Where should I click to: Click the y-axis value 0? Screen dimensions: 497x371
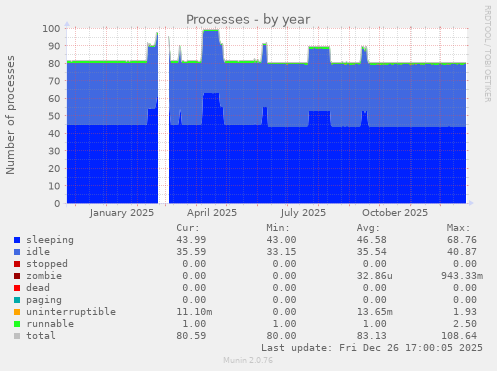point(58,203)
